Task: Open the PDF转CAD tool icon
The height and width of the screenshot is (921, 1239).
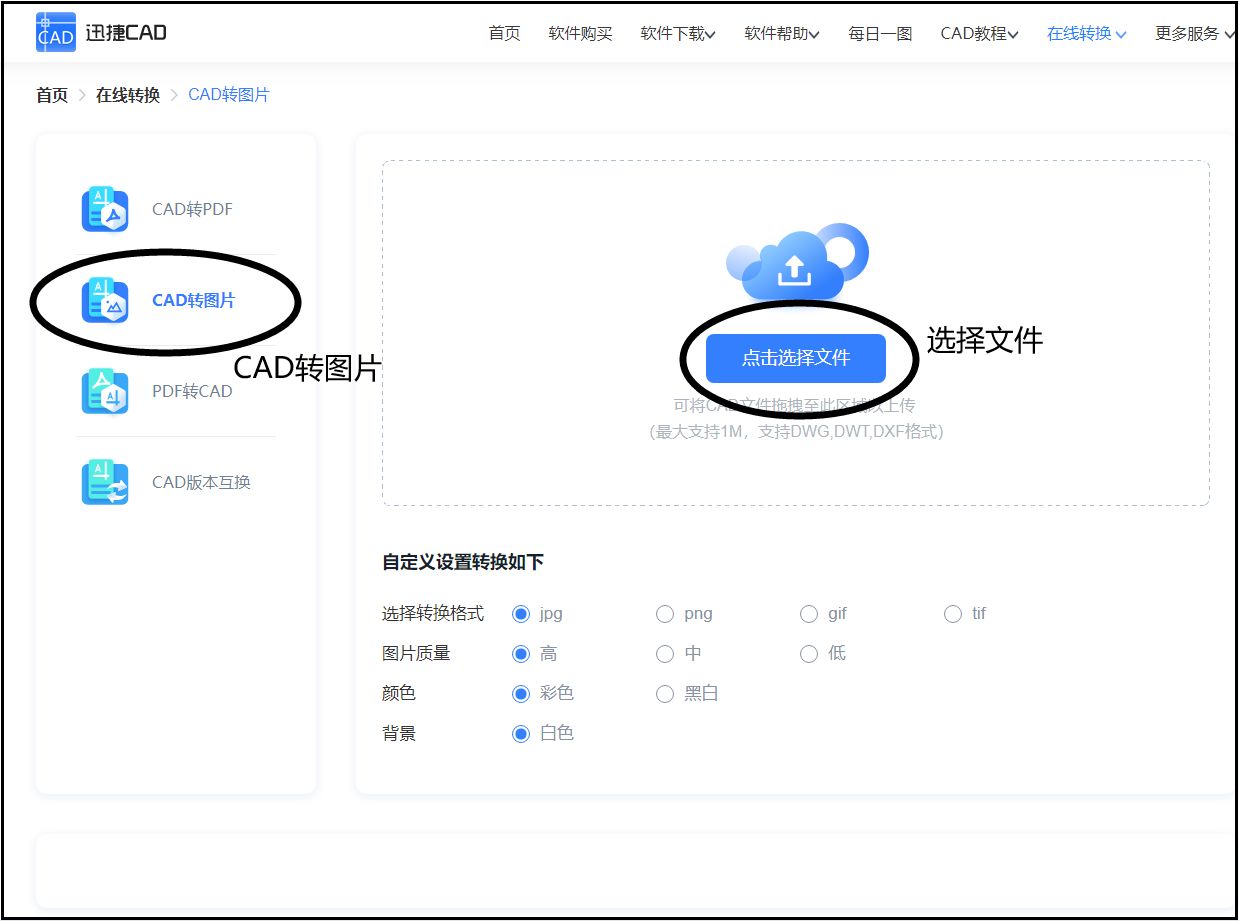Action: pyautogui.click(x=104, y=391)
